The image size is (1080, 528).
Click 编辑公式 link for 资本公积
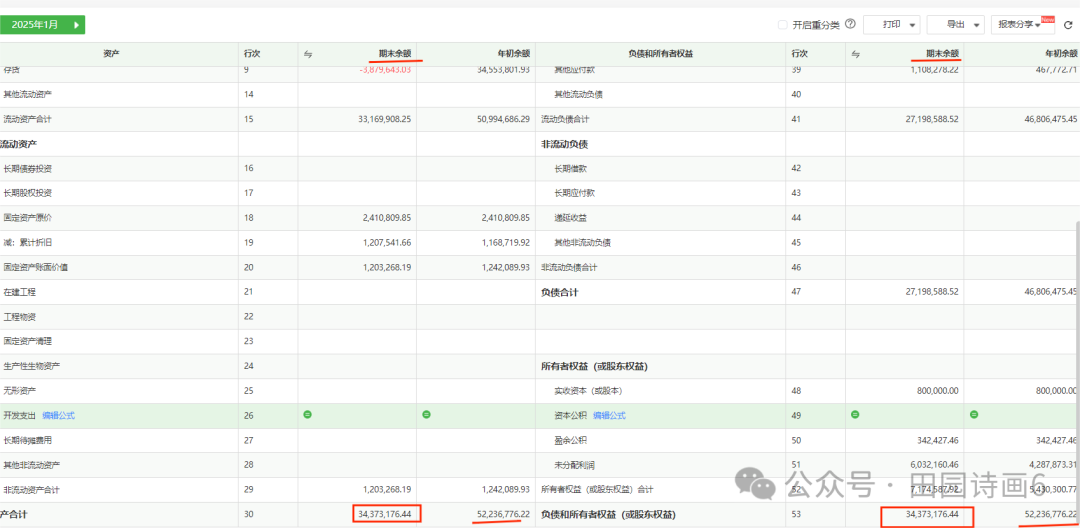click(x=609, y=415)
